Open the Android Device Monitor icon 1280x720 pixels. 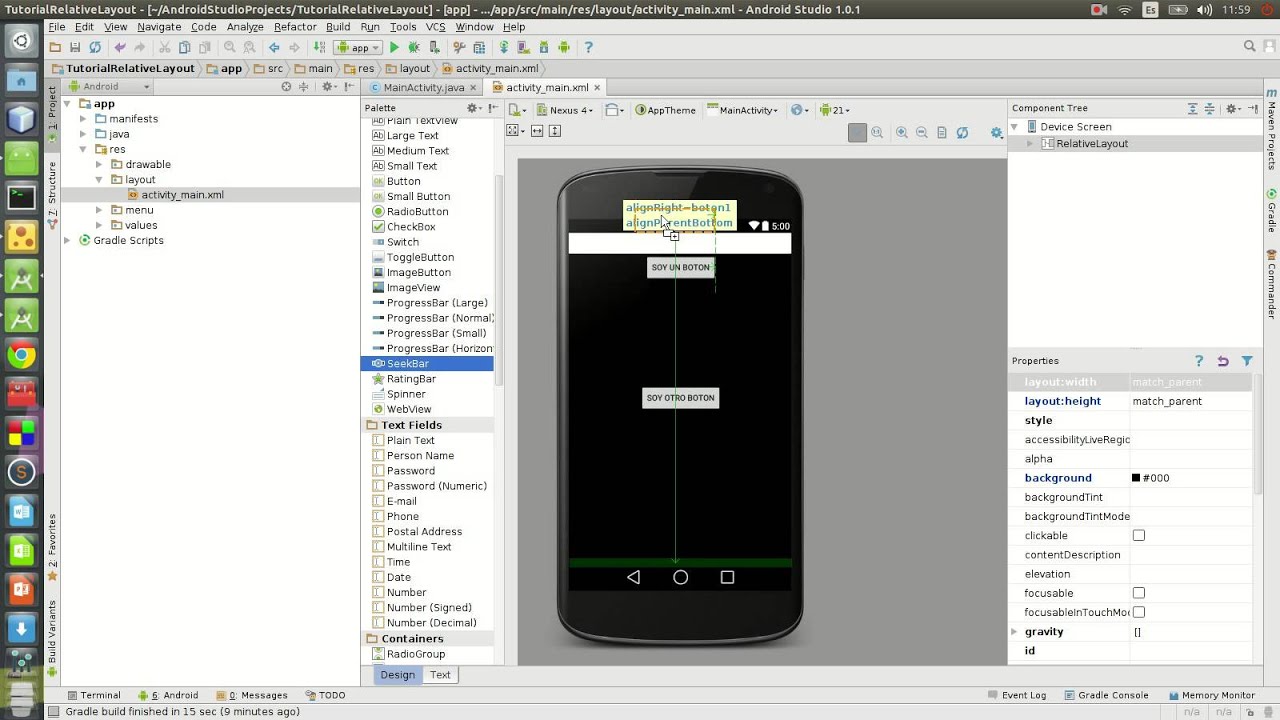pos(564,47)
